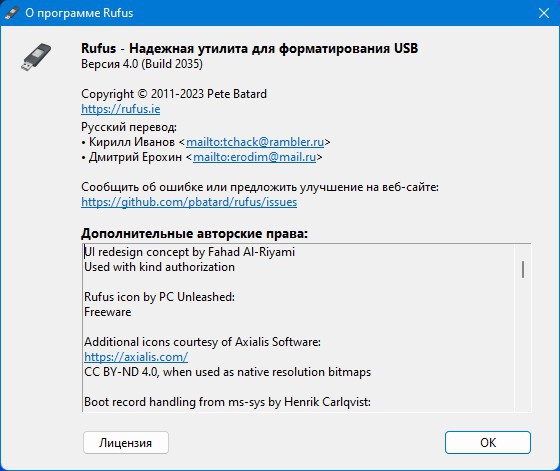Click the credits text box scrollbar thumb
The image size is (560, 471).
pyautogui.click(x=523, y=269)
